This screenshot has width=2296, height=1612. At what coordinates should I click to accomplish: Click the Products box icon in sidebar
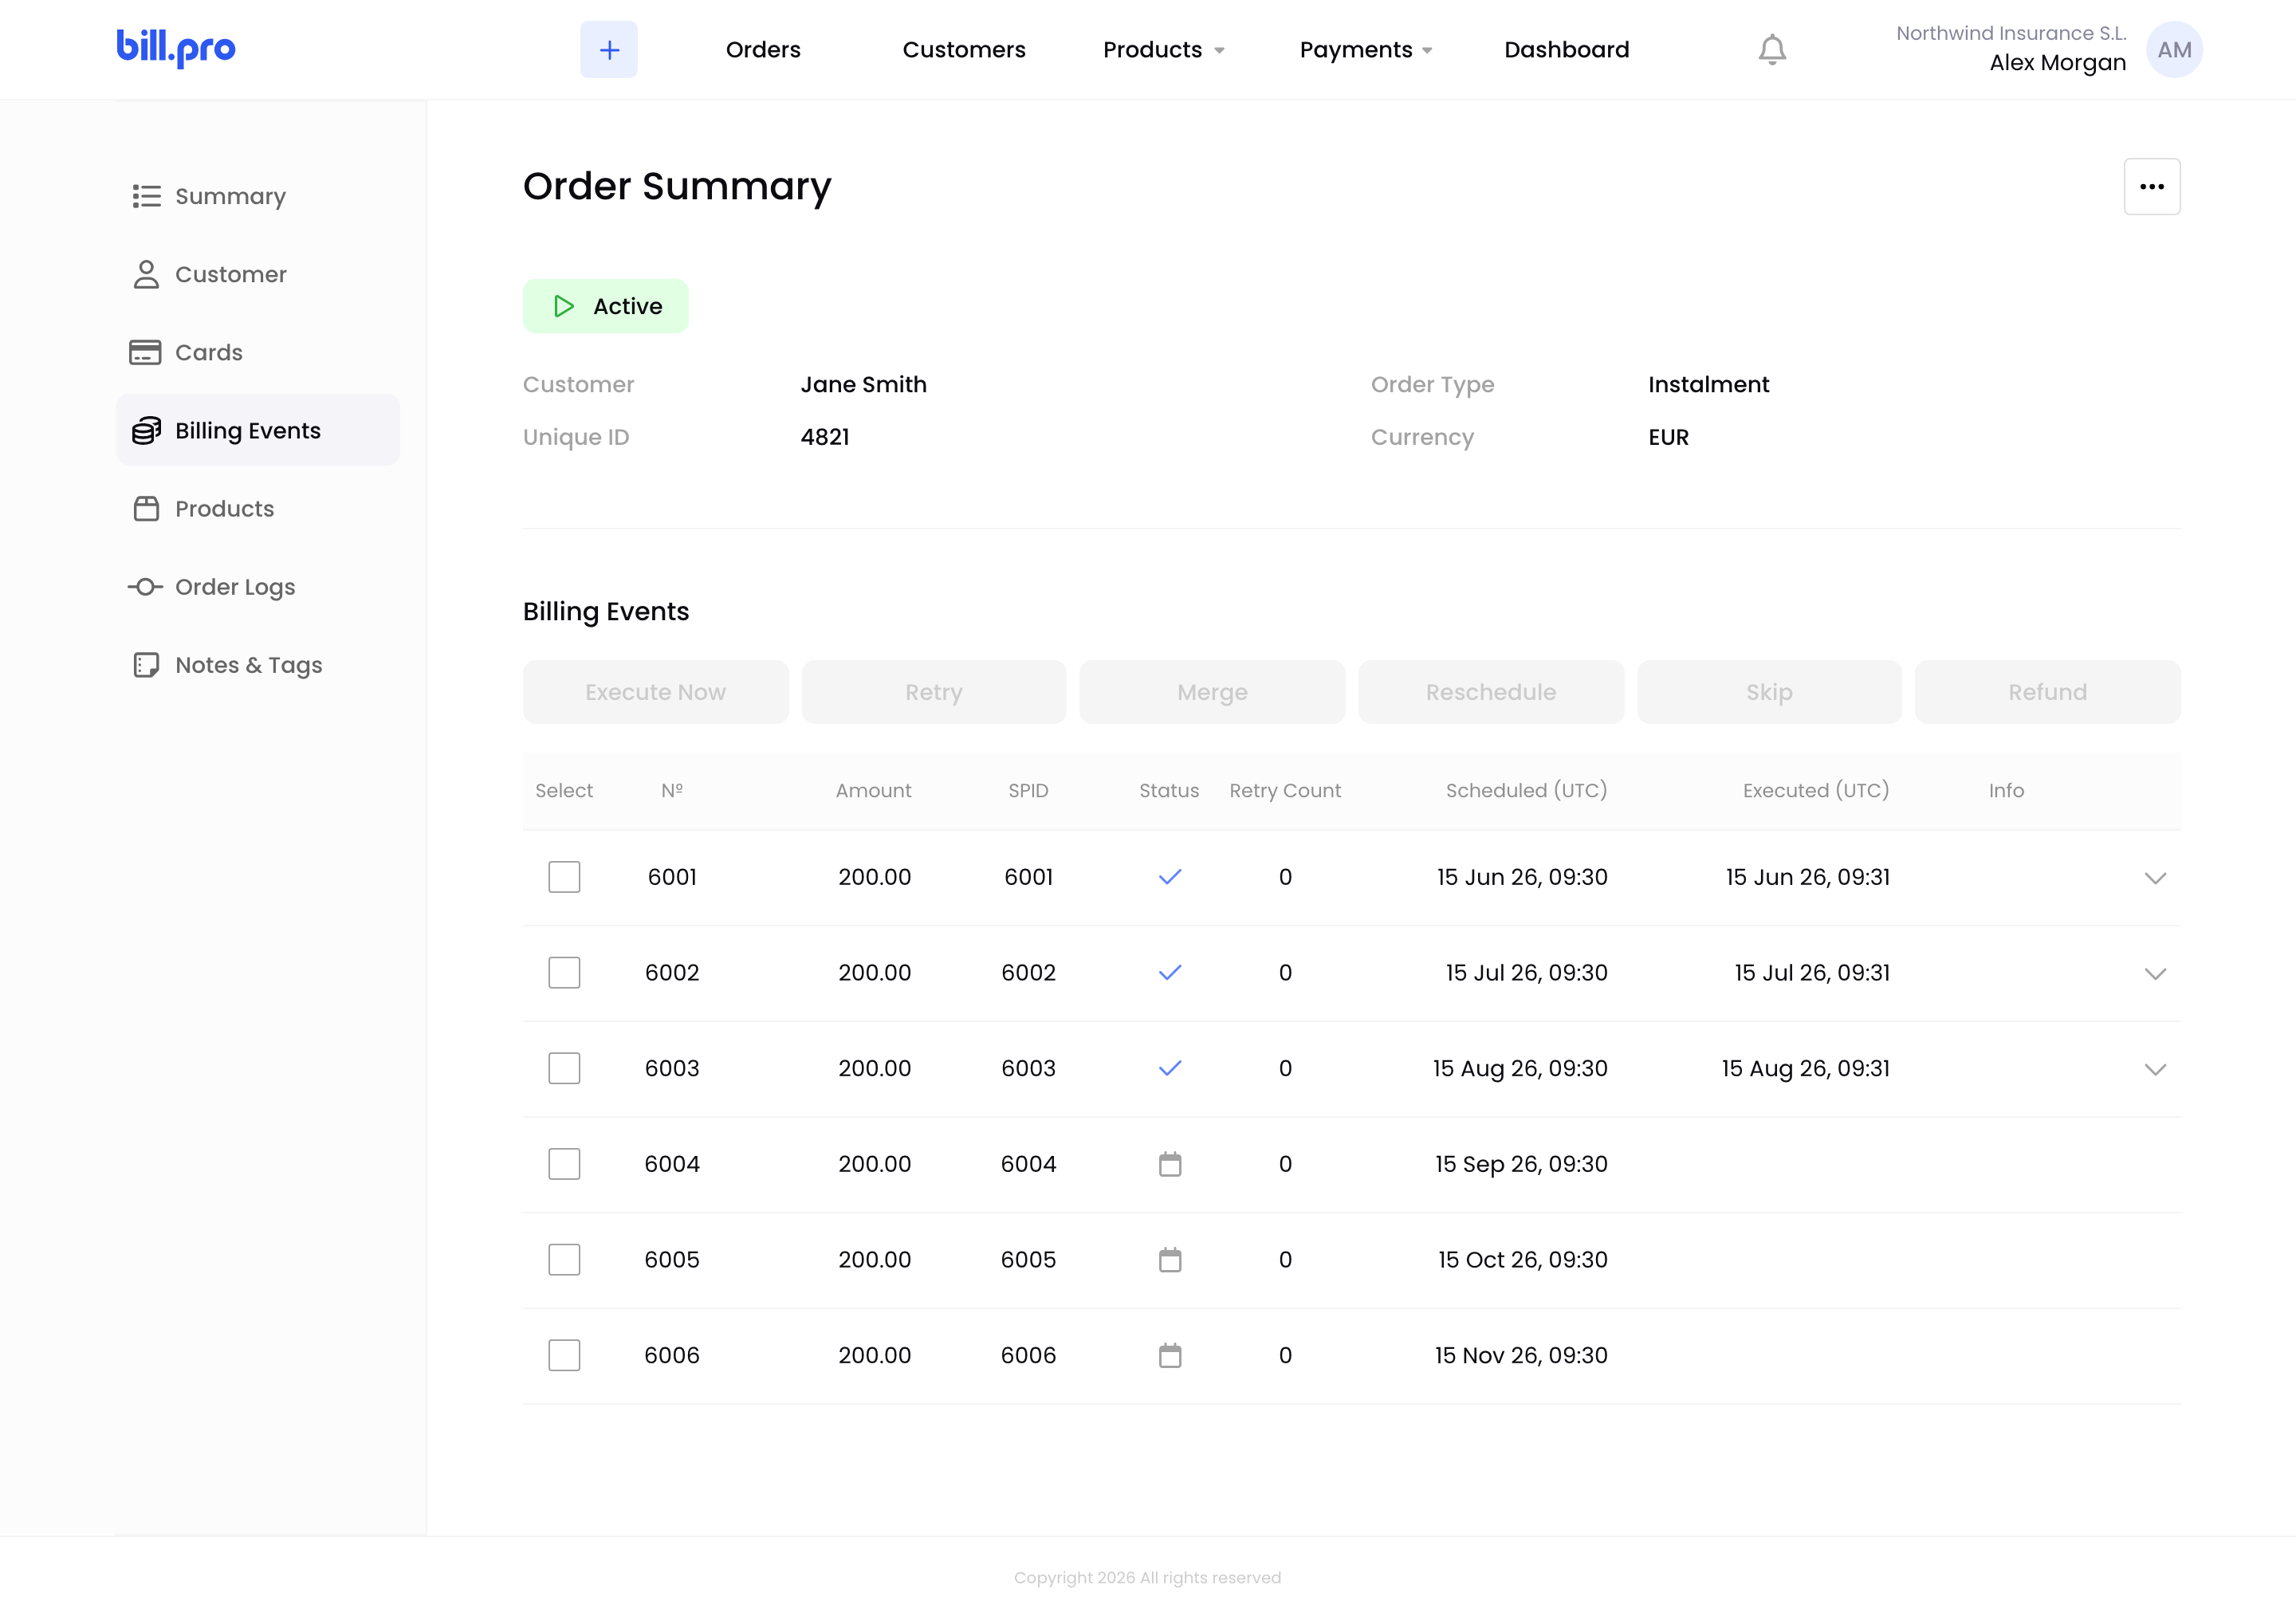(146, 508)
